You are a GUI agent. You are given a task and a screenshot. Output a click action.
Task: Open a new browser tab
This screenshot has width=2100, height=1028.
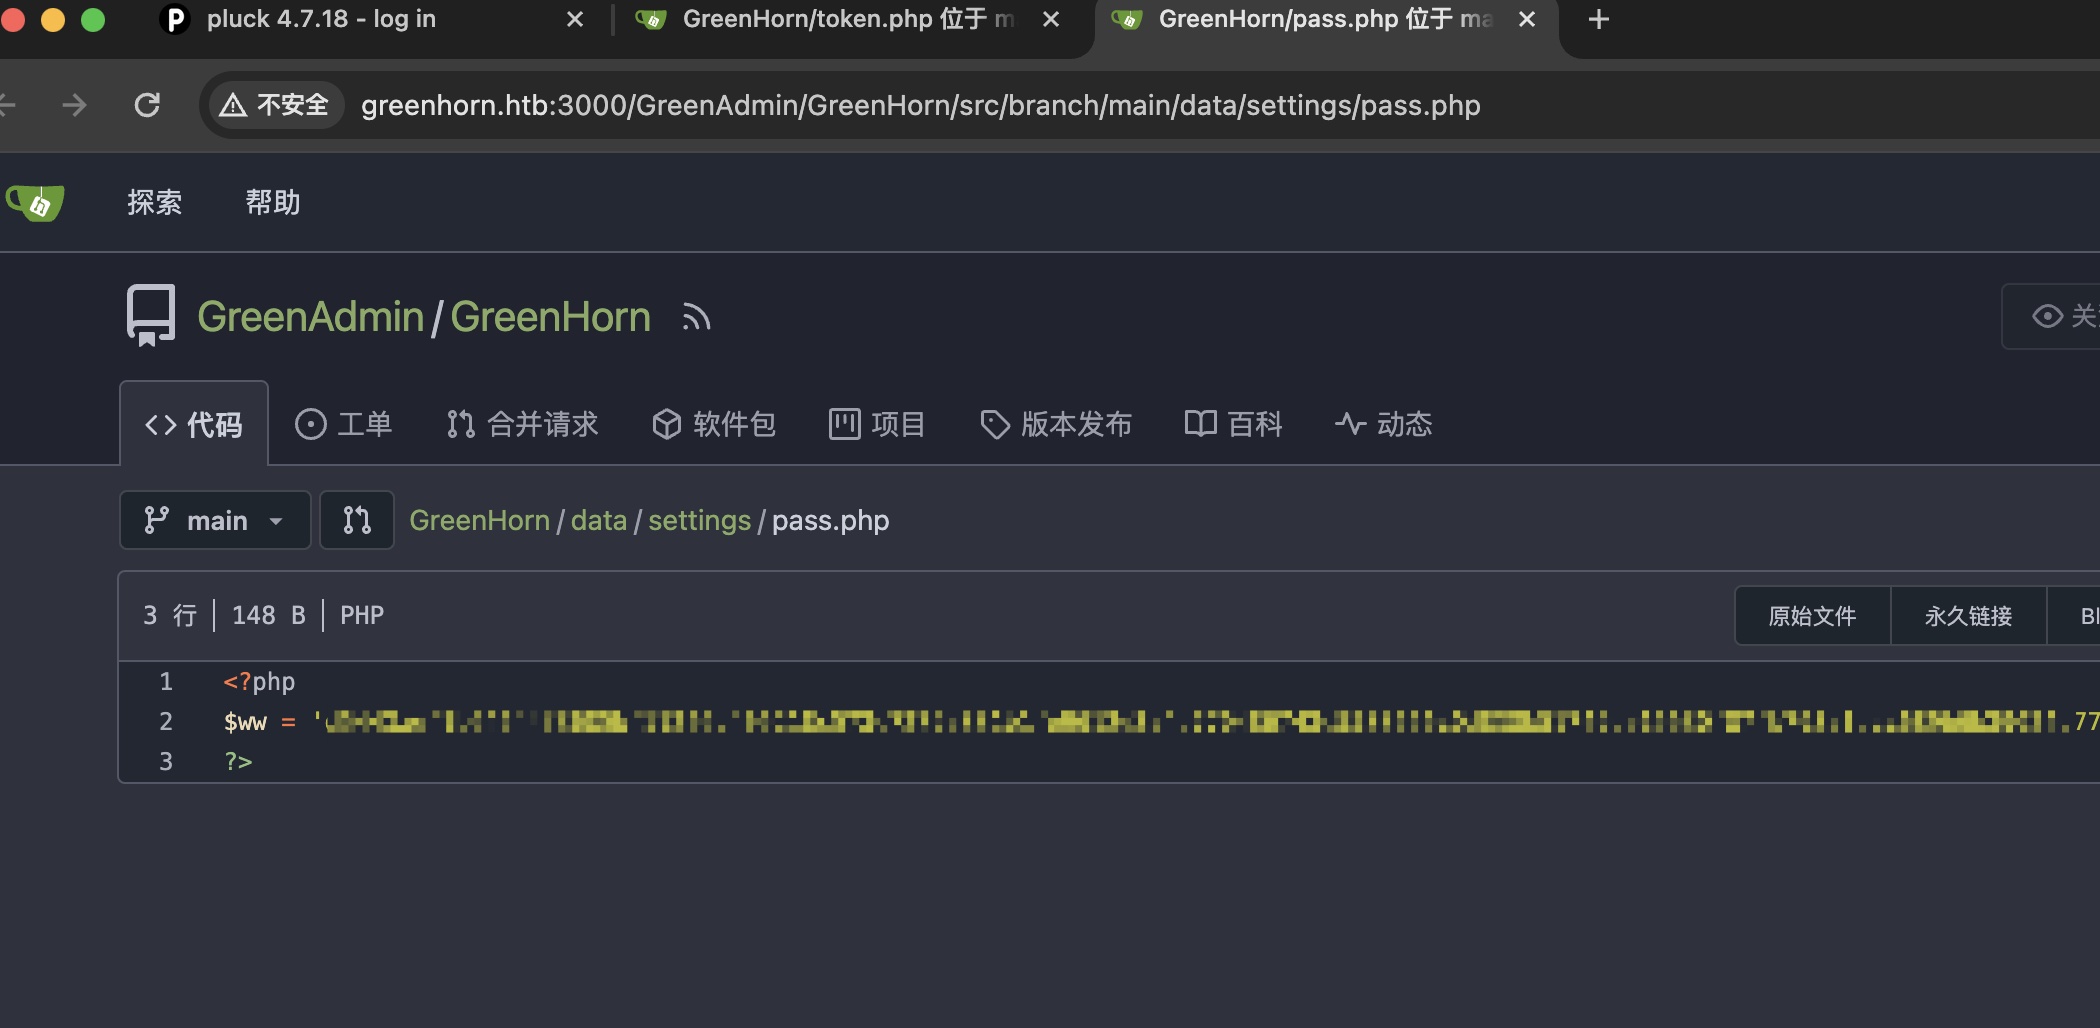click(1599, 19)
